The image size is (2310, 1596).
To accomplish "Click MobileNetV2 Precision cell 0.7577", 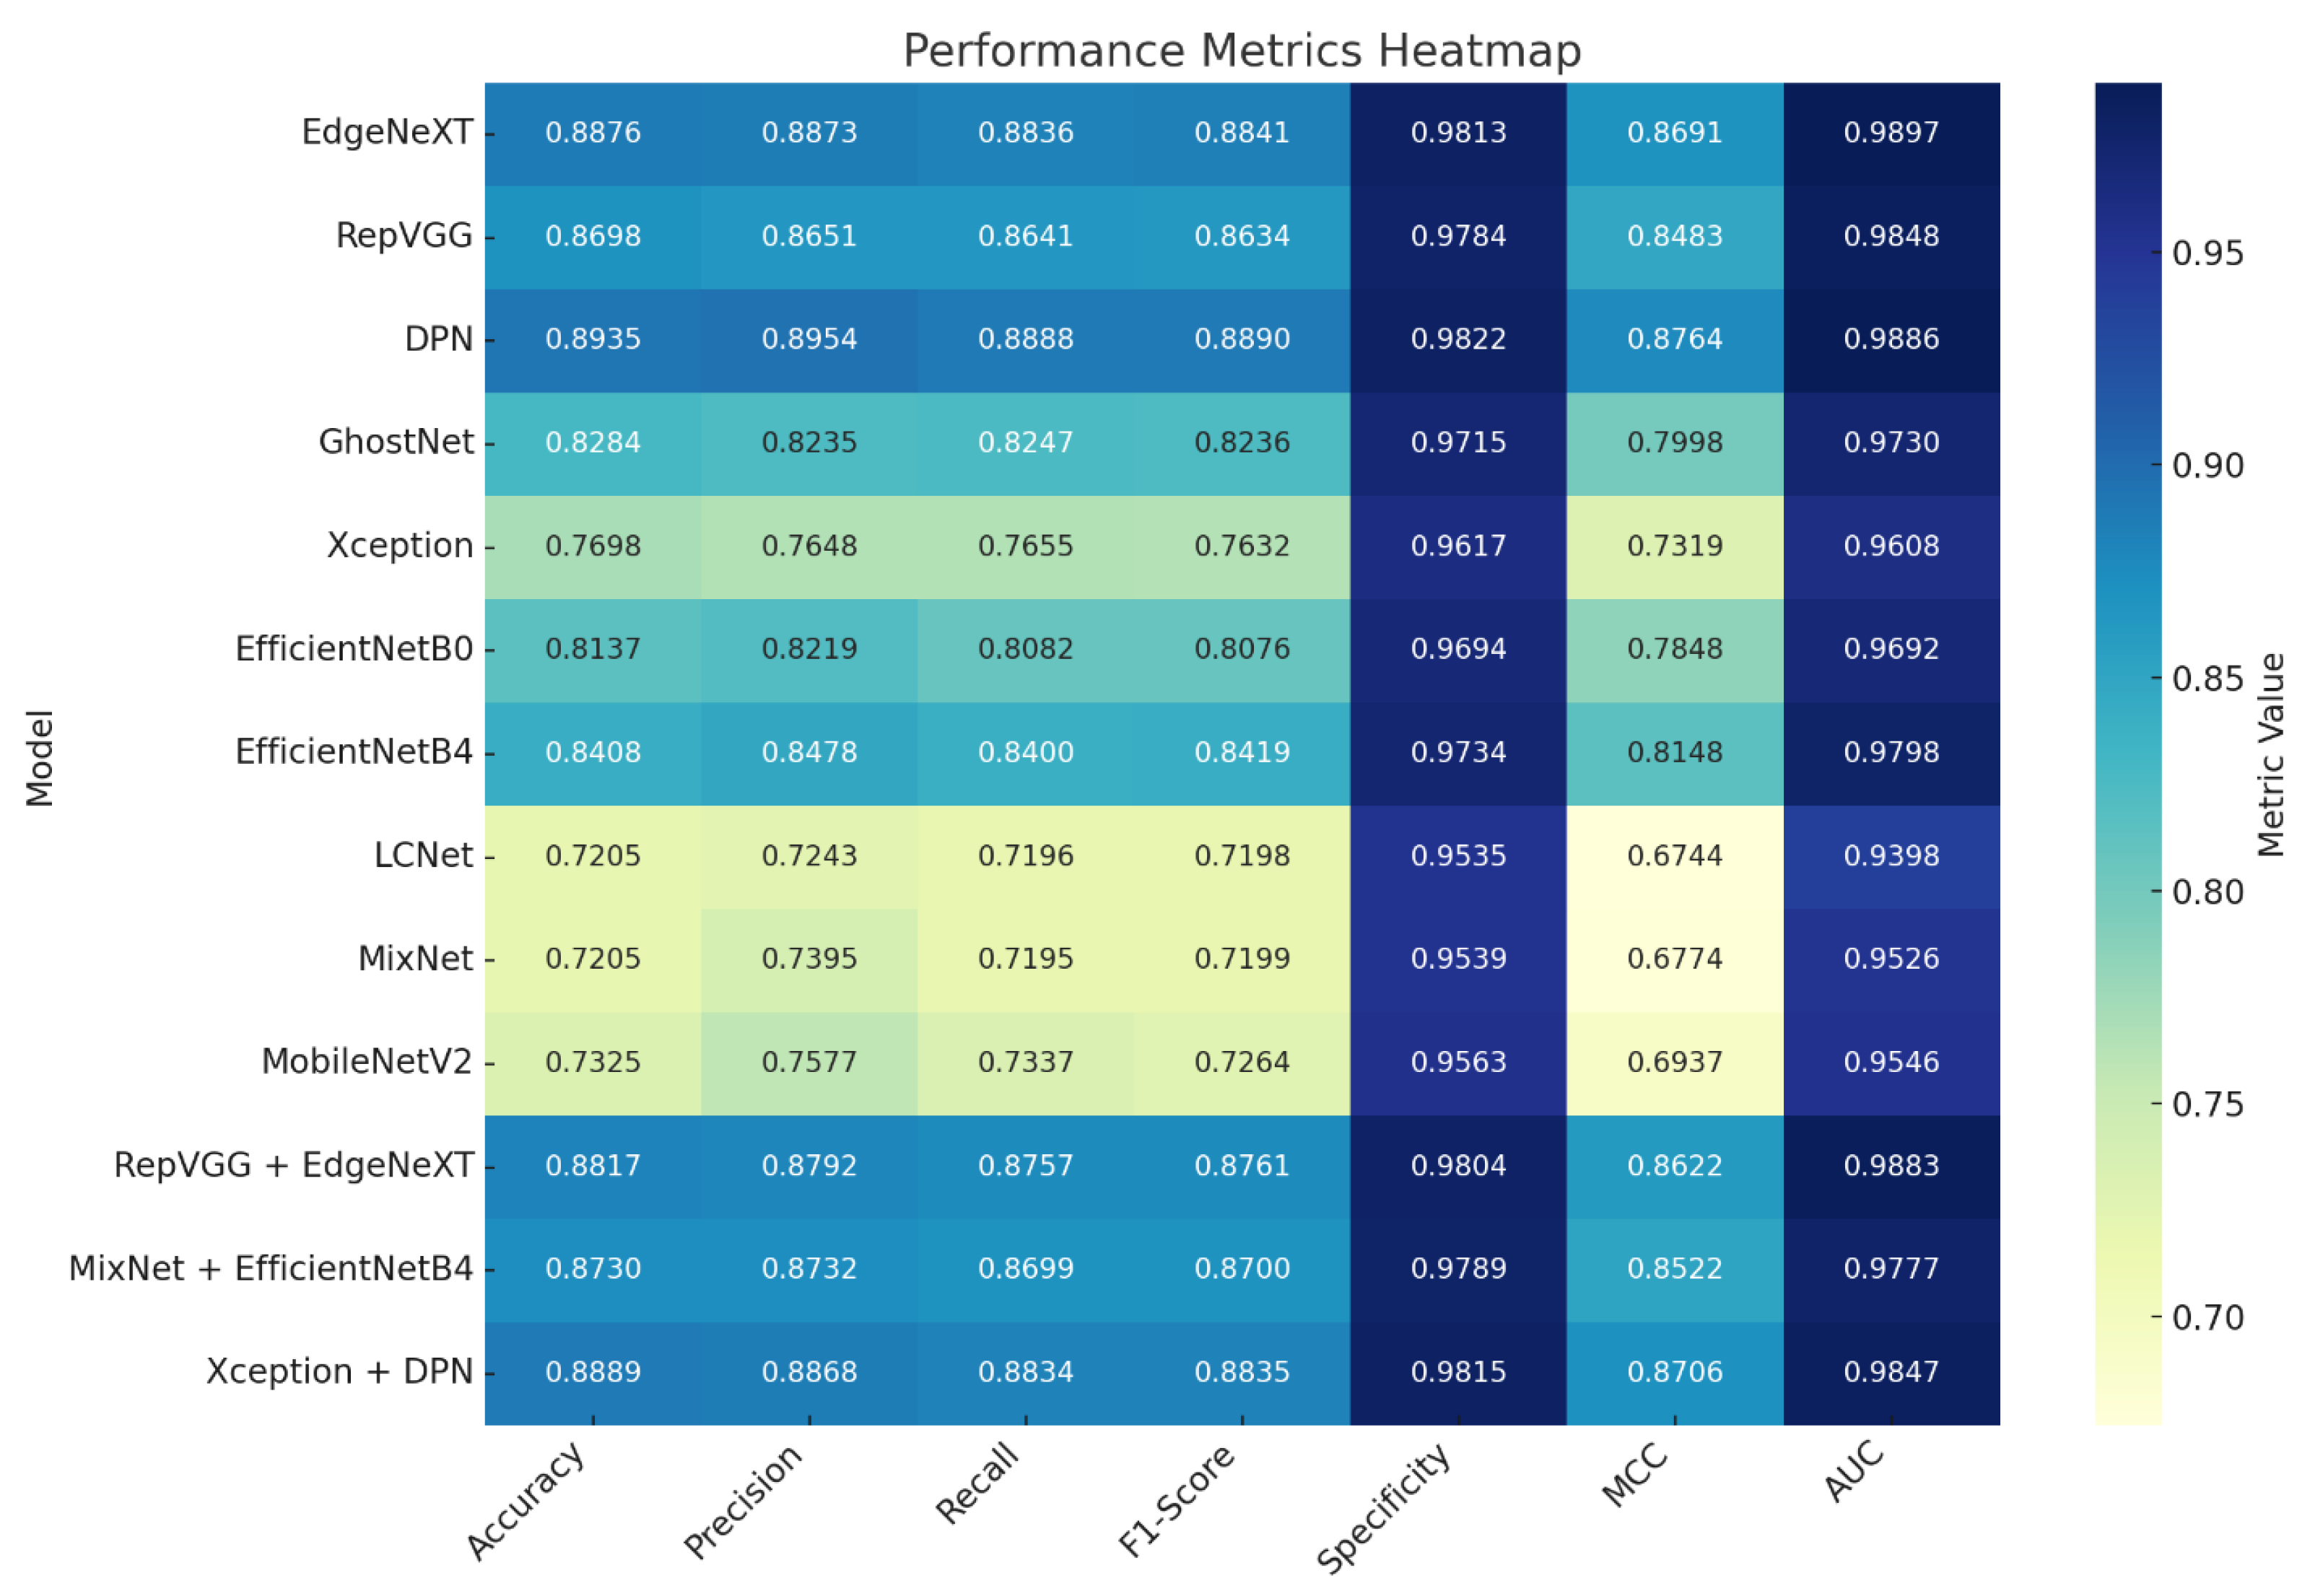I will point(809,1062).
